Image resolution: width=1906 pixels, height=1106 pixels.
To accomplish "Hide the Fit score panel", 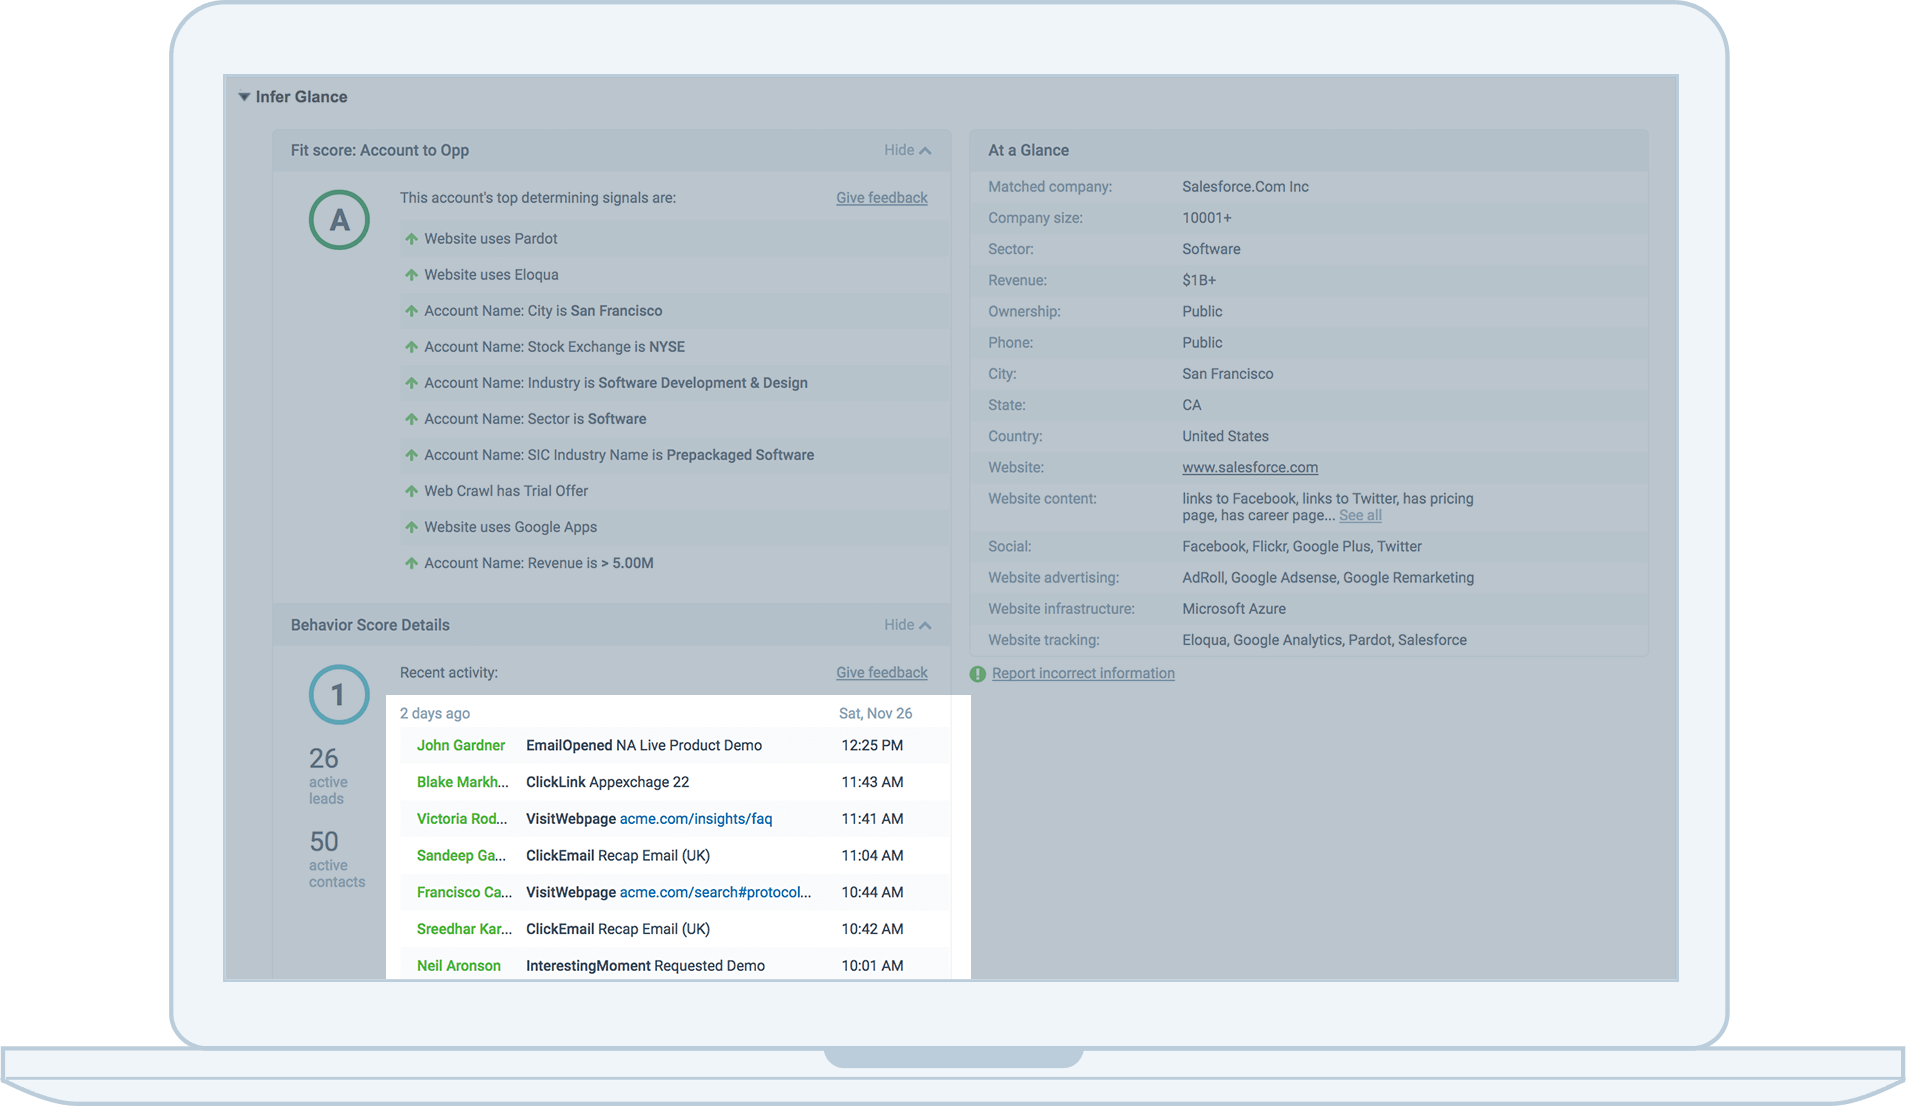I will click(907, 150).
